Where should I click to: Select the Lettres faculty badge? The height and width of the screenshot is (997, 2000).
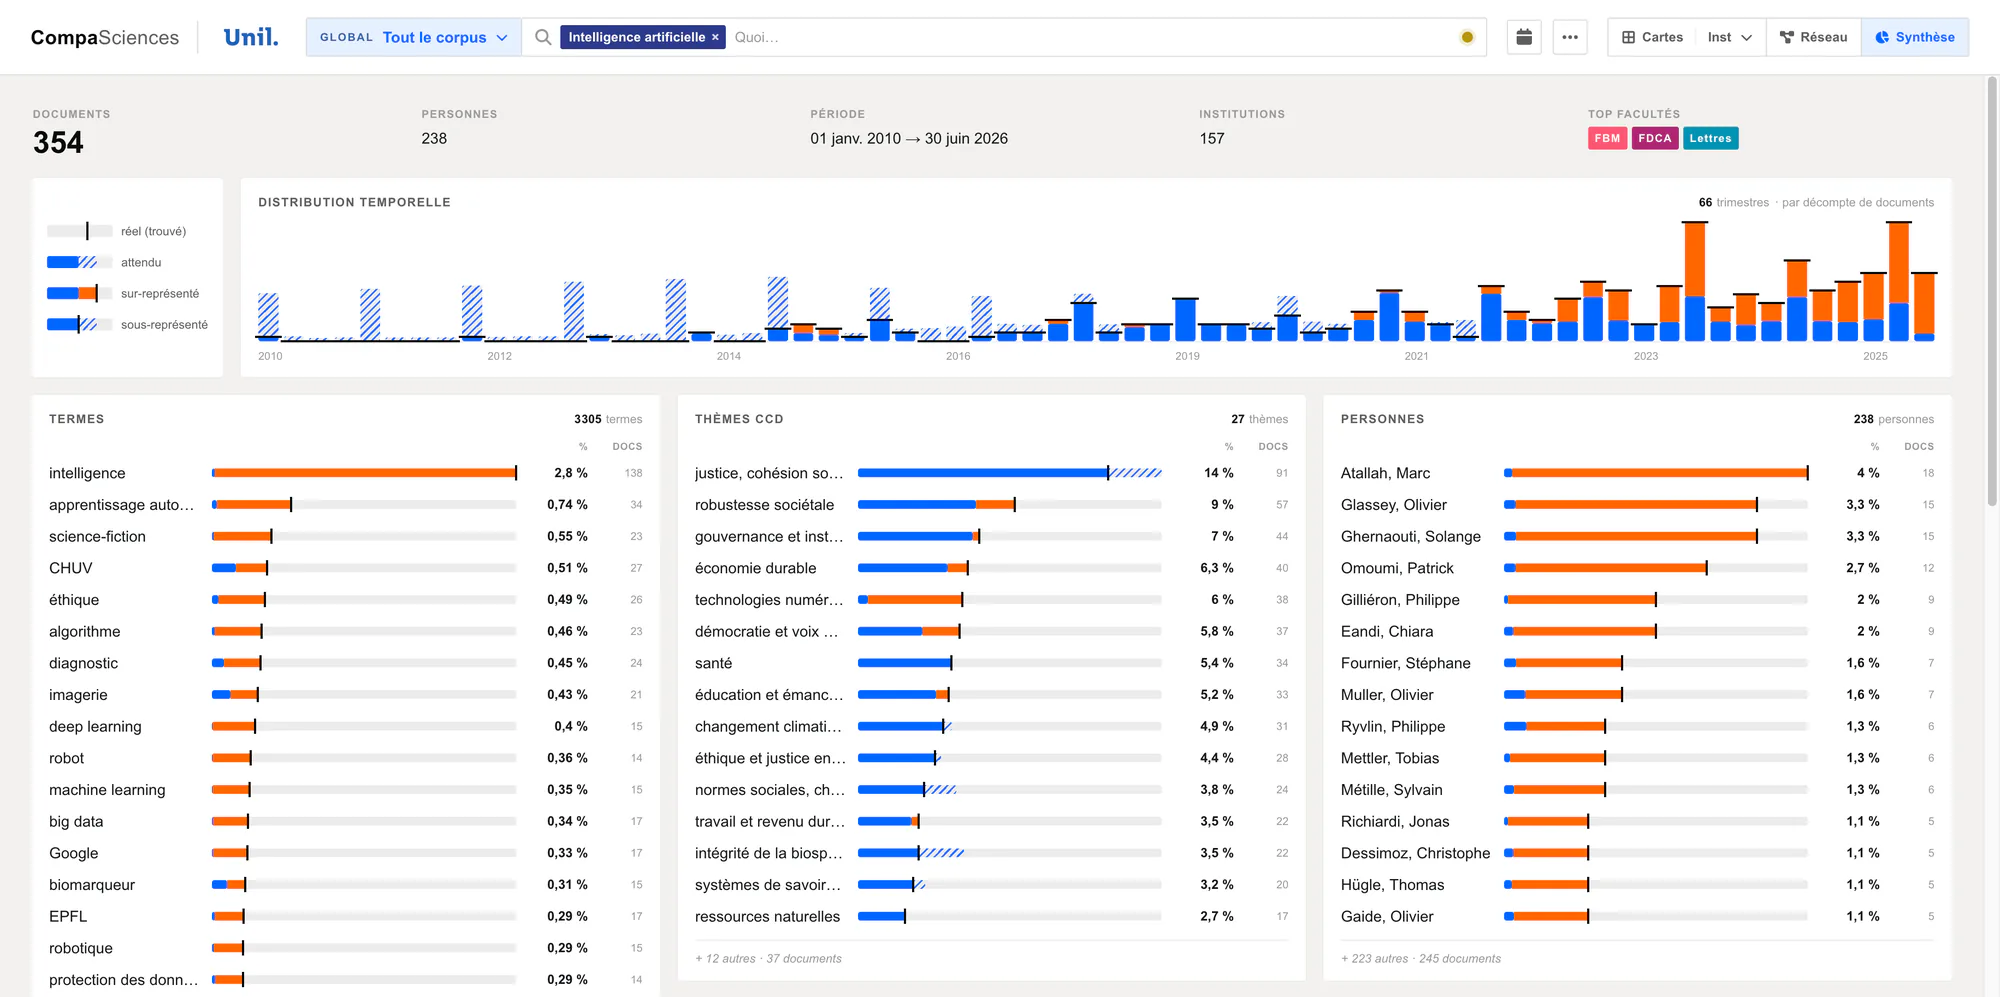[x=1710, y=138]
